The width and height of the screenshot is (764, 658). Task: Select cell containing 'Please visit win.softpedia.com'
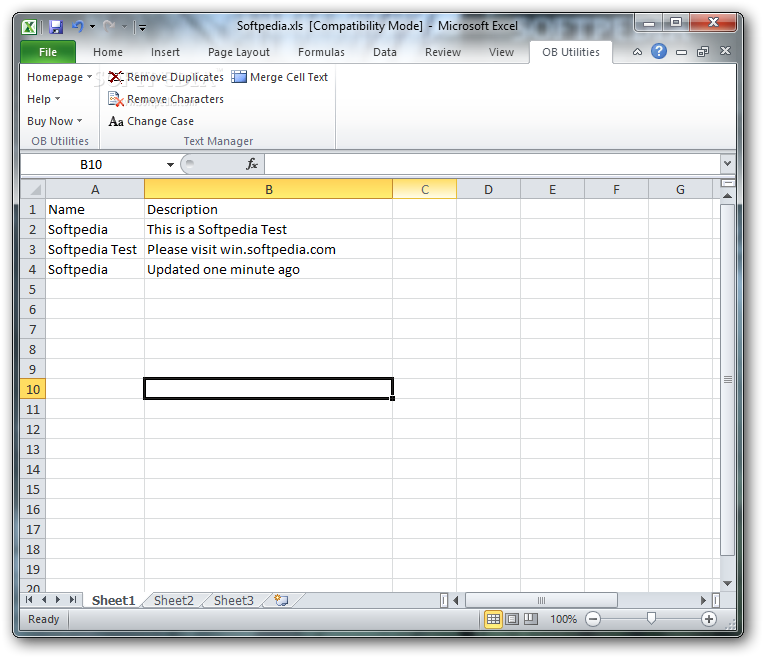click(x=268, y=250)
